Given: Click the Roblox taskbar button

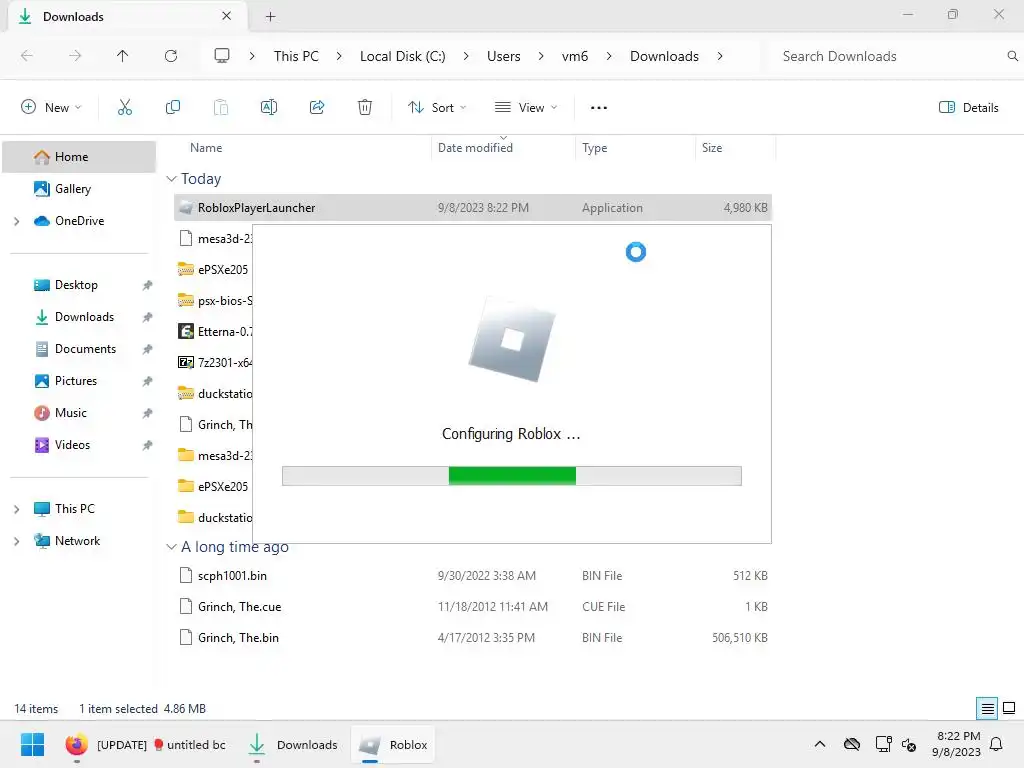Looking at the screenshot, I should coord(392,744).
